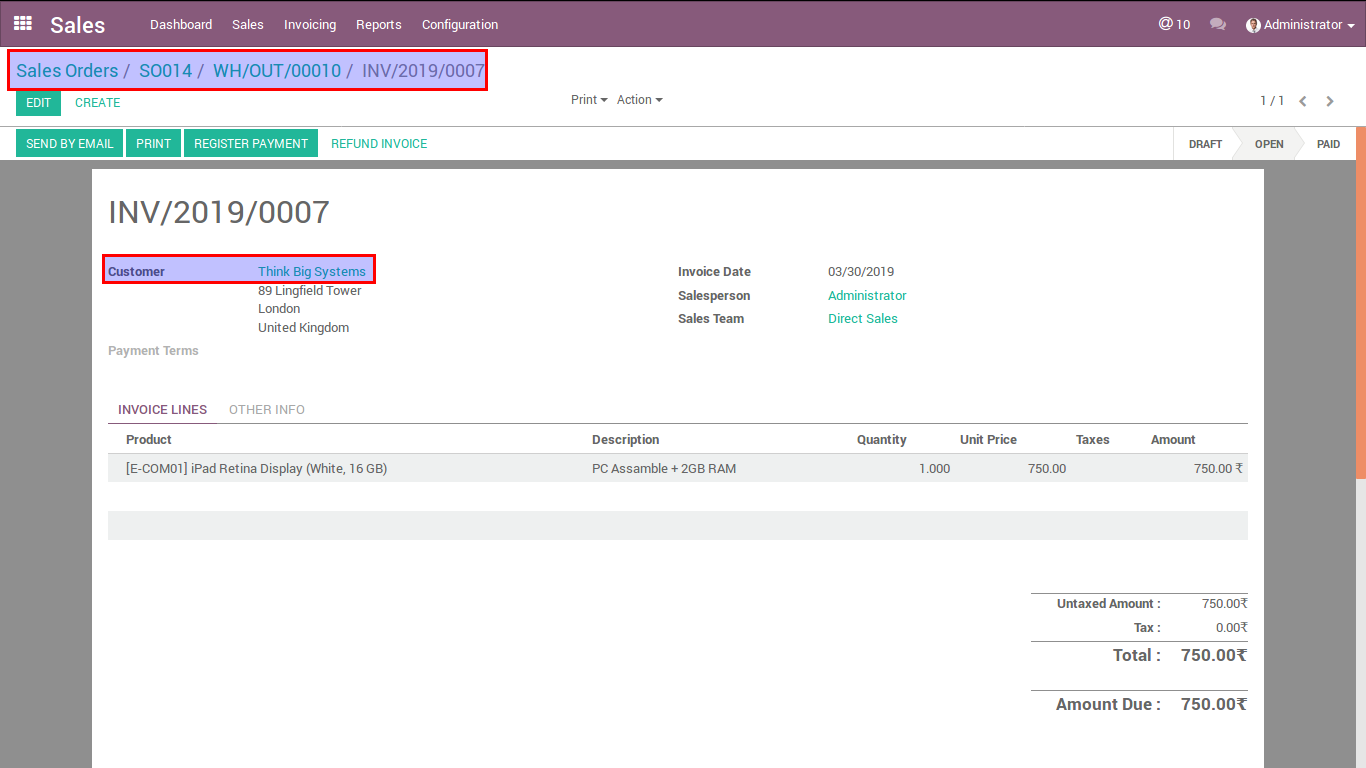Click the Register Payment button
1366x768 pixels.
[x=251, y=144]
